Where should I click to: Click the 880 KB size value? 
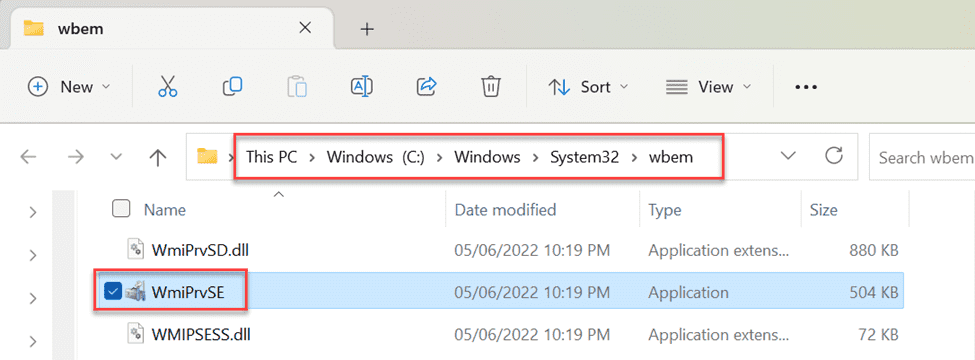point(874,251)
